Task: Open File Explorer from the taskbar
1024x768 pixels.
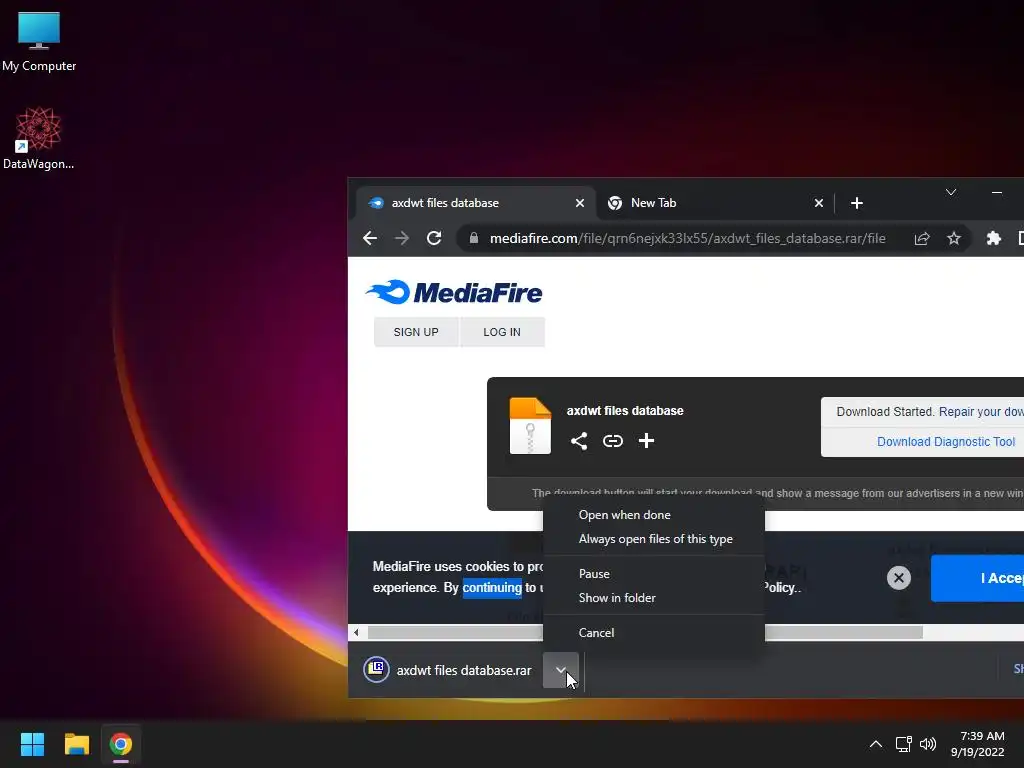Action: (76, 744)
